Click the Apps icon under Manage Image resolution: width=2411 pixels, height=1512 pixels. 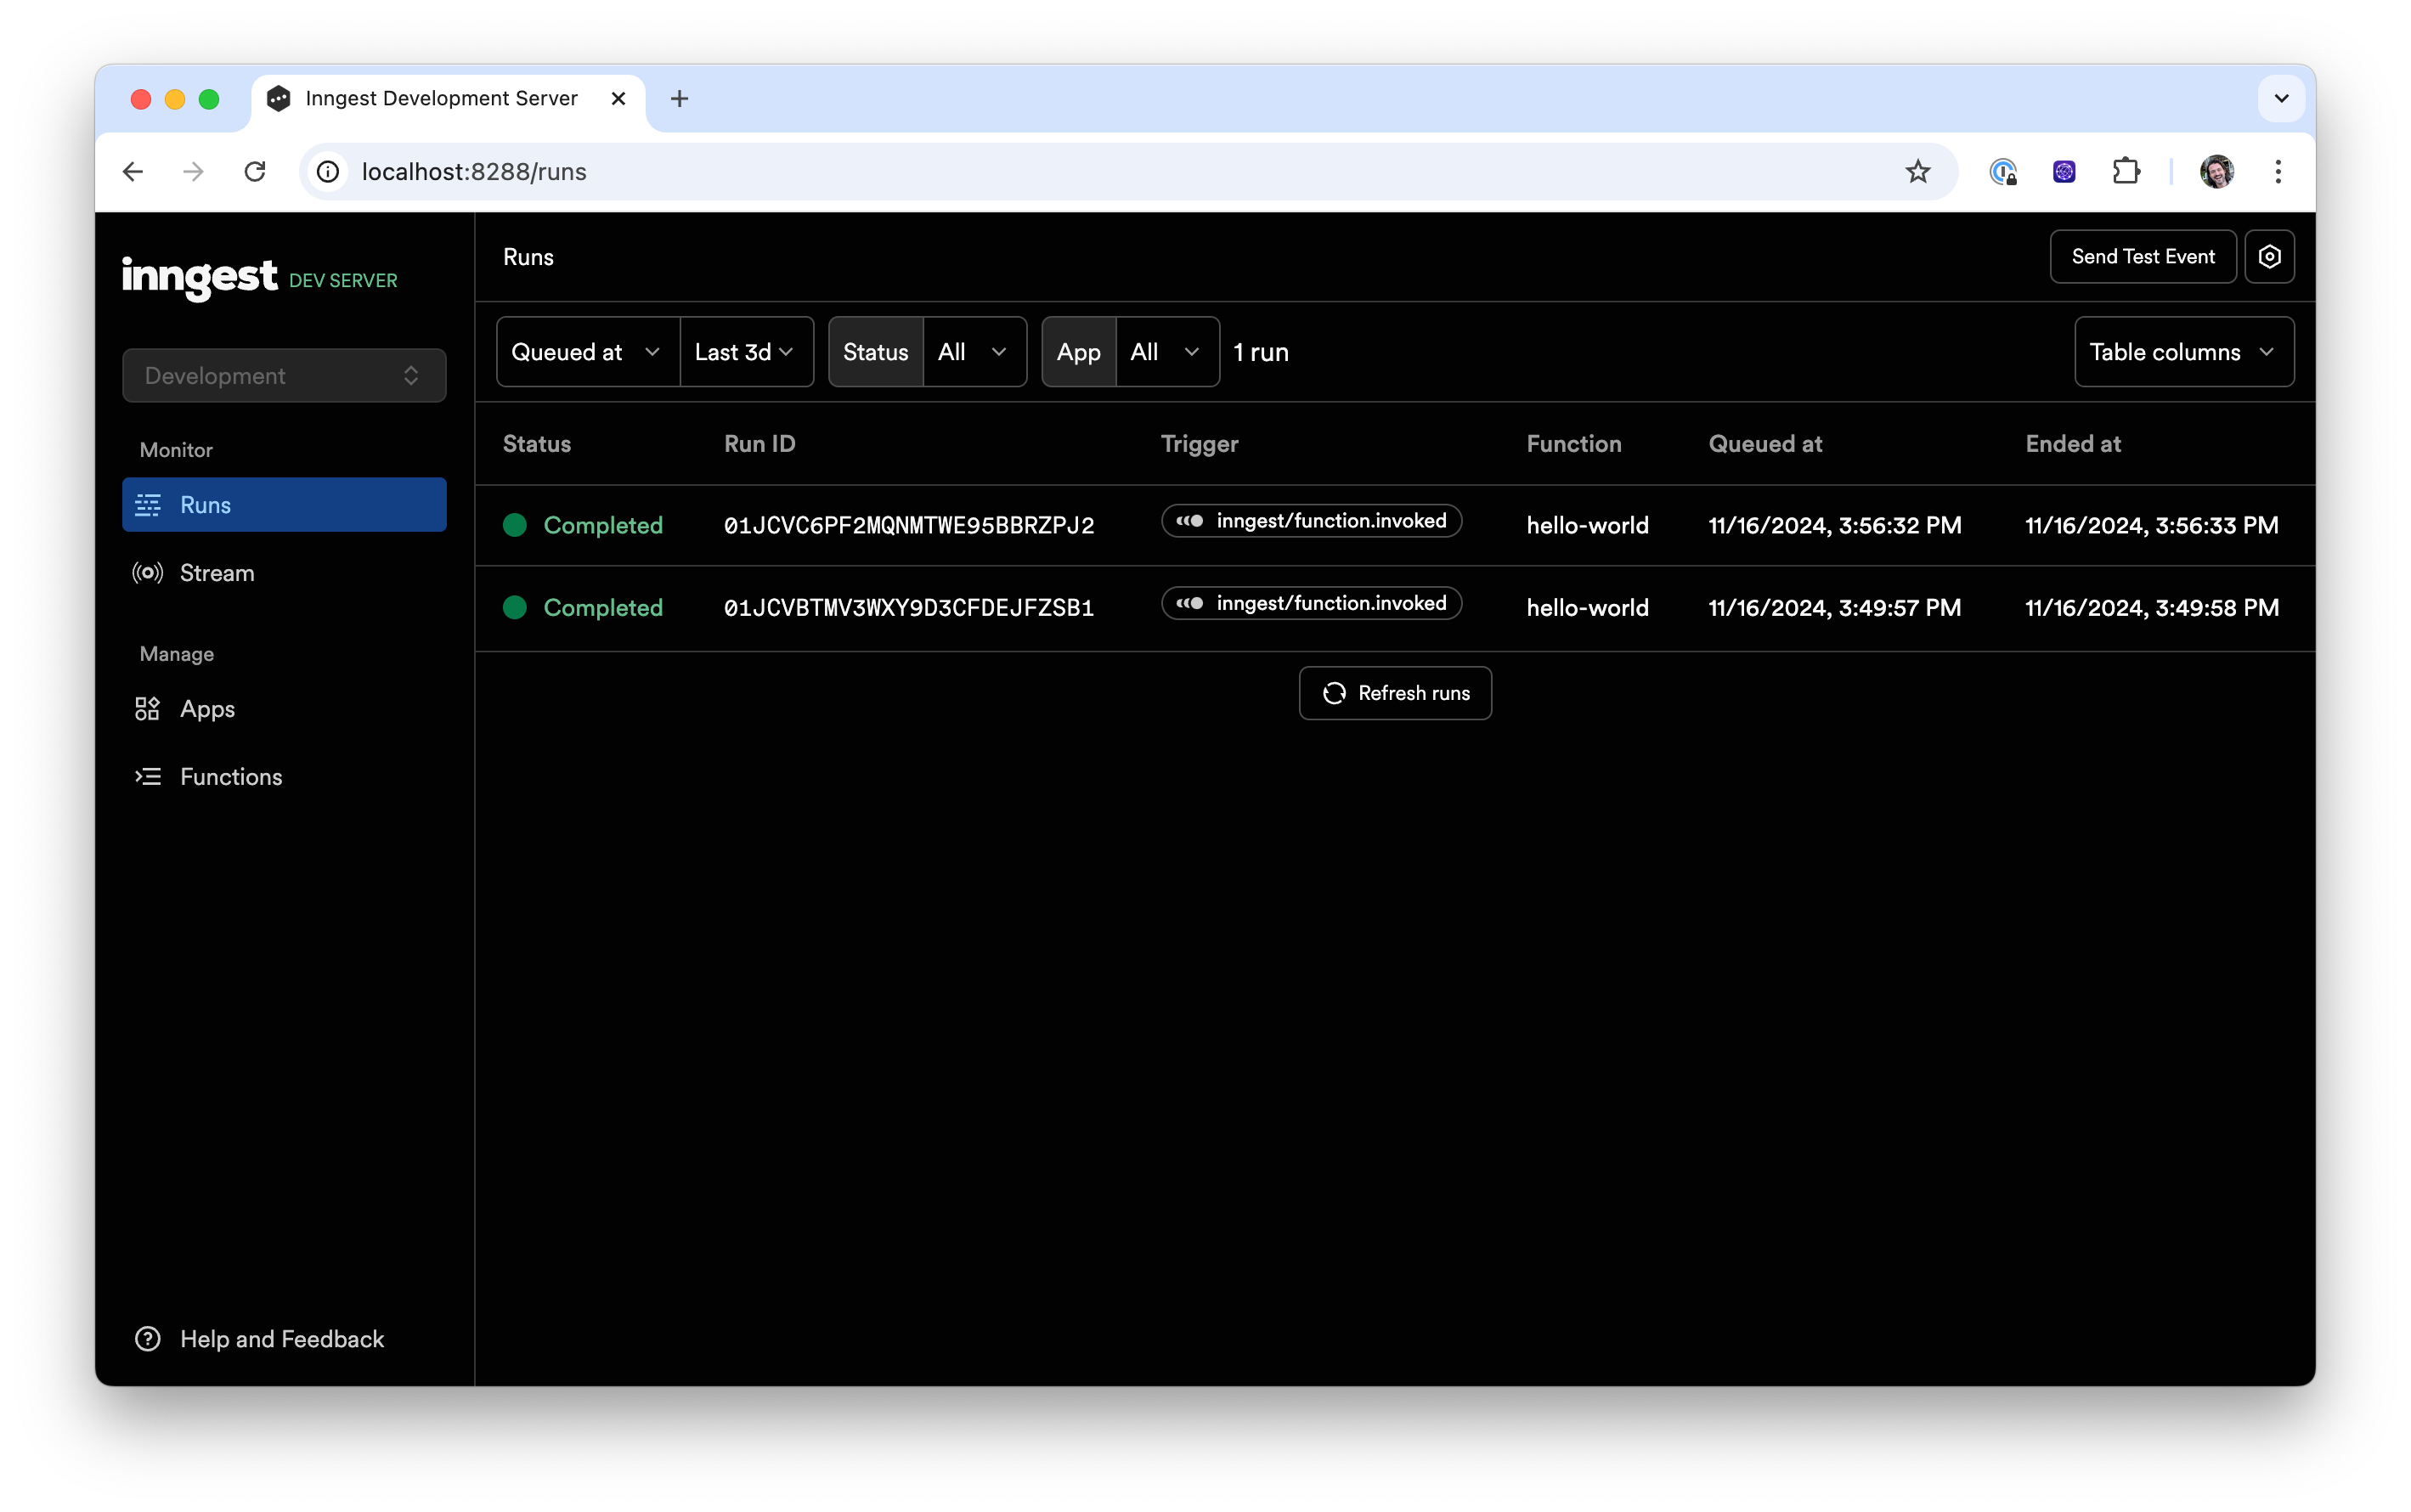pos(147,709)
